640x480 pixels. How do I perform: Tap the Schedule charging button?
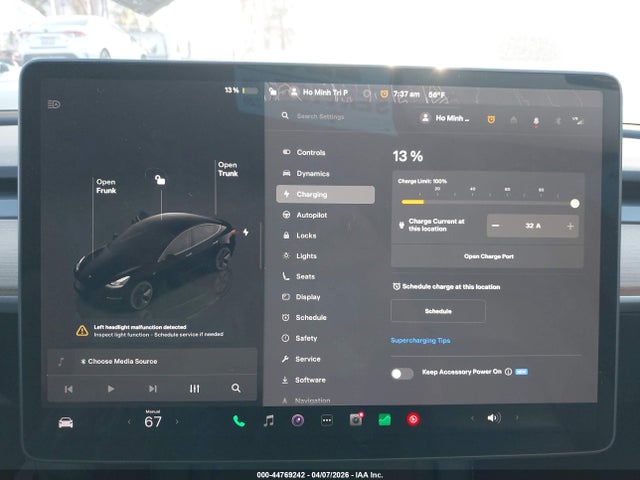(x=438, y=311)
